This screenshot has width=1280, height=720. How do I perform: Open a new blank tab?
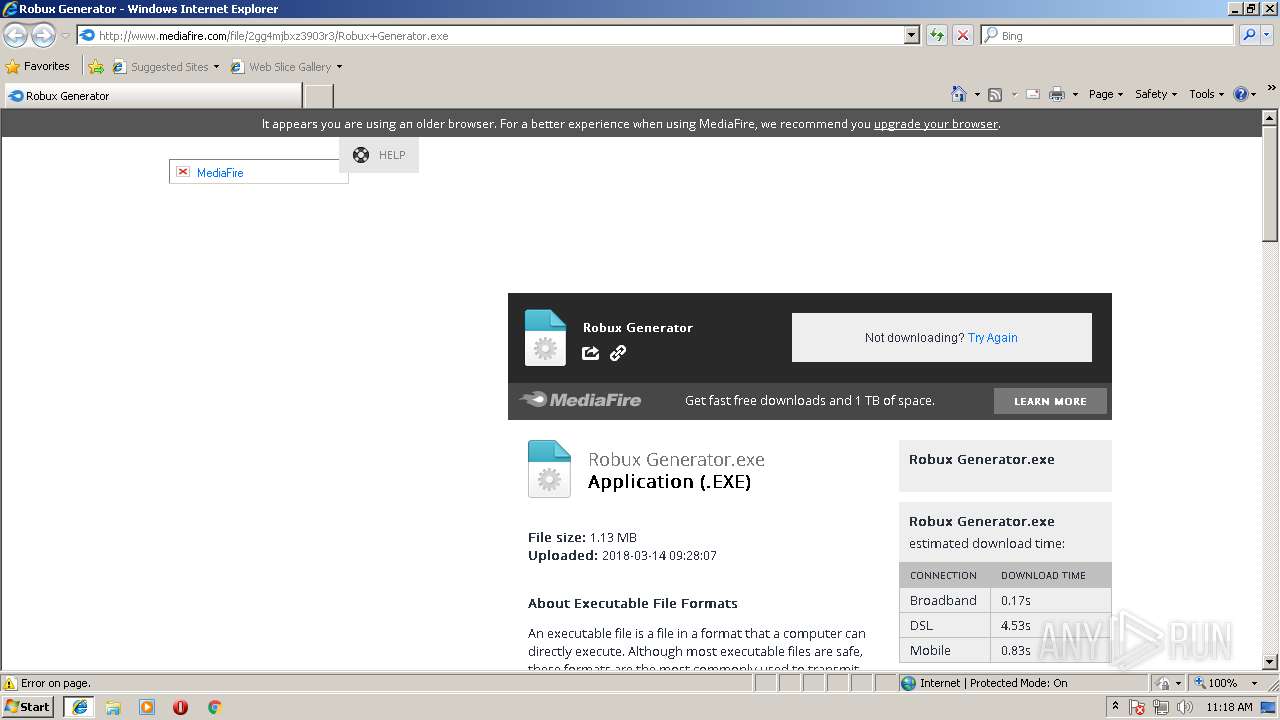(318, 96)
